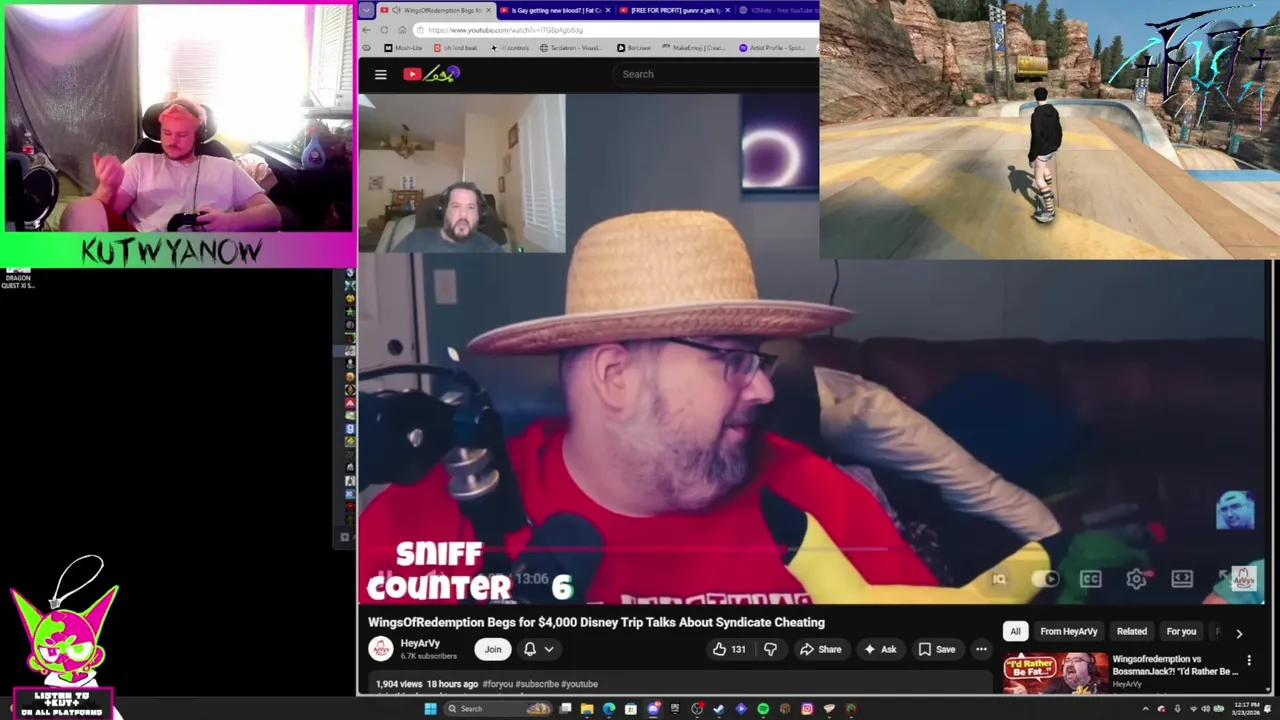The height and width of the screenshot is (720, 1280).
Task: Dislike the video with thumbs down
Action: point(770,649)
